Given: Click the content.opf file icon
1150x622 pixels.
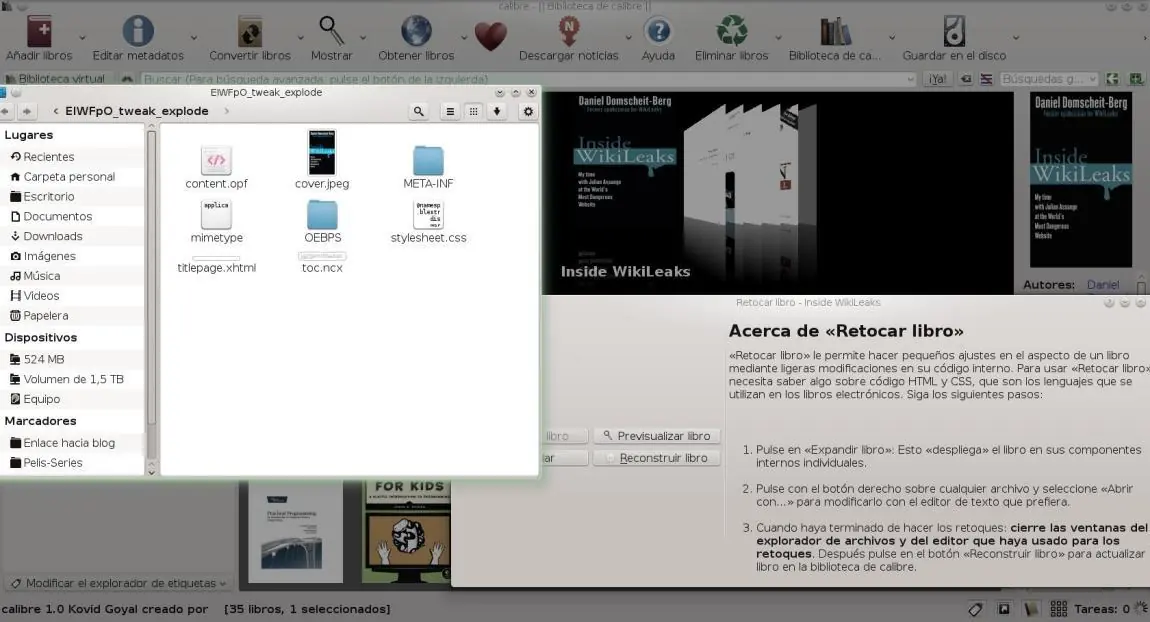Looking at the screenshot, I should [216, 160].
